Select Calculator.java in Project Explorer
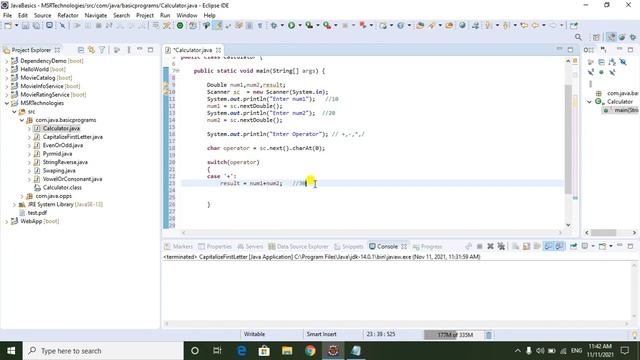This screenshot has height=360, width=640. 61,128
